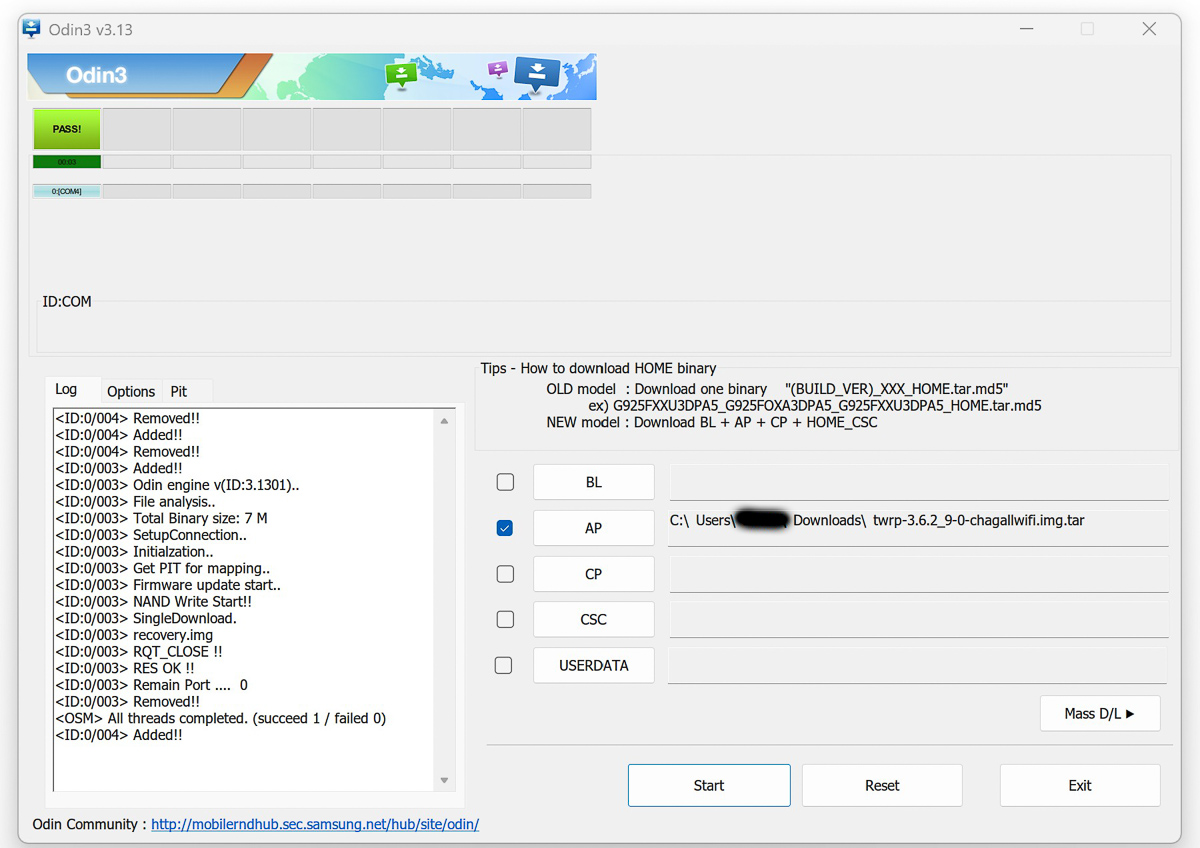Click the CP file path field

(918, 574)
